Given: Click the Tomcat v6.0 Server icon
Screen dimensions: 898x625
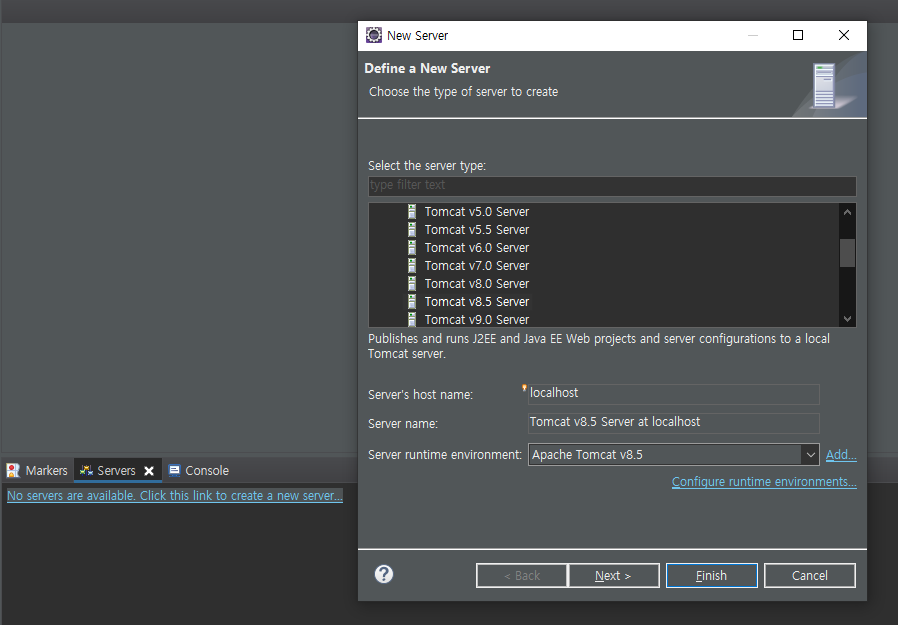Looking at the screenshot, I should (x=412, y=247).
